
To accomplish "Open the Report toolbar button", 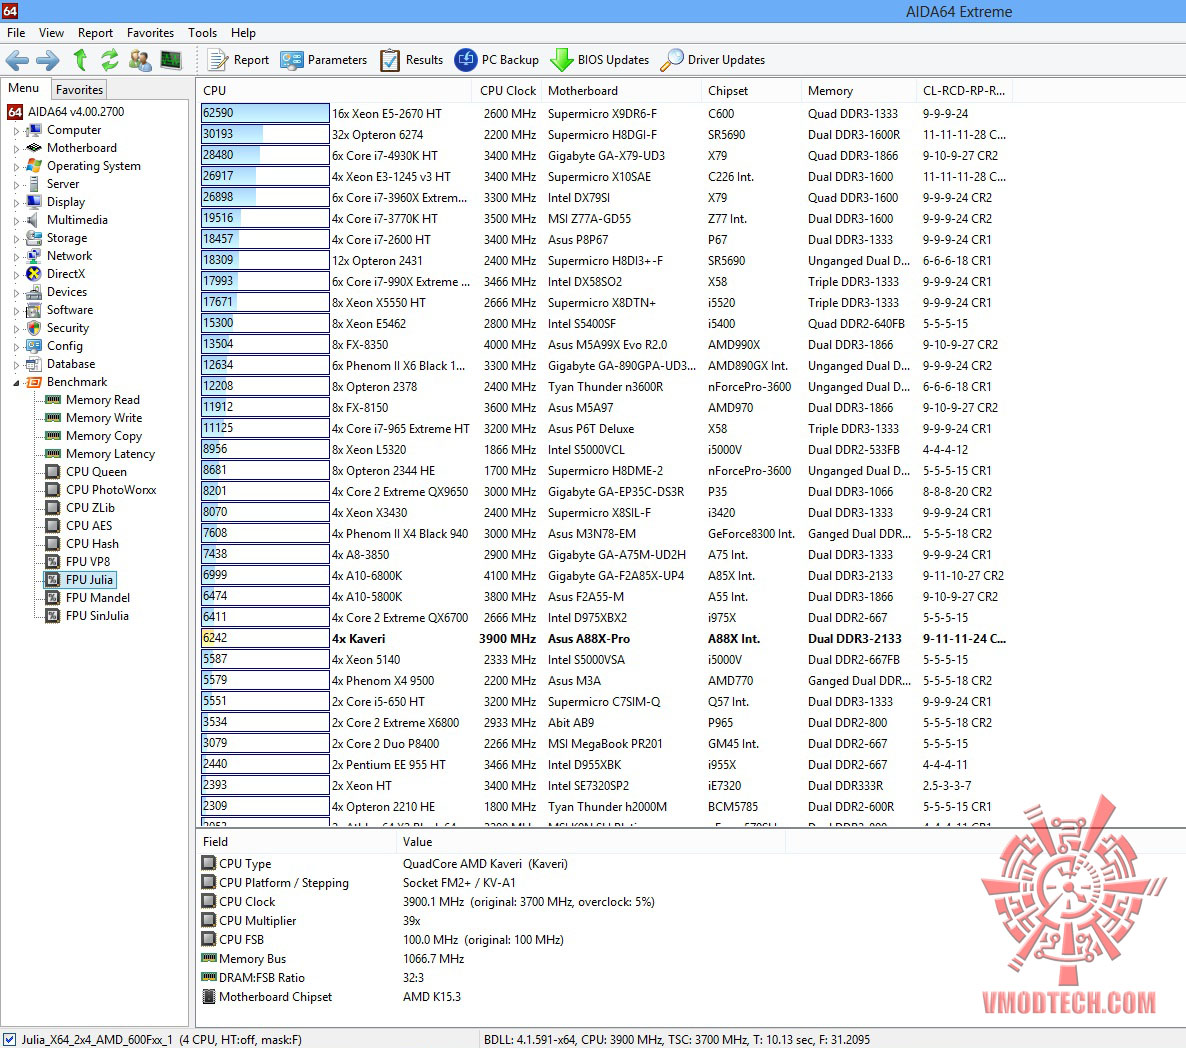I will tap(238, 60).
